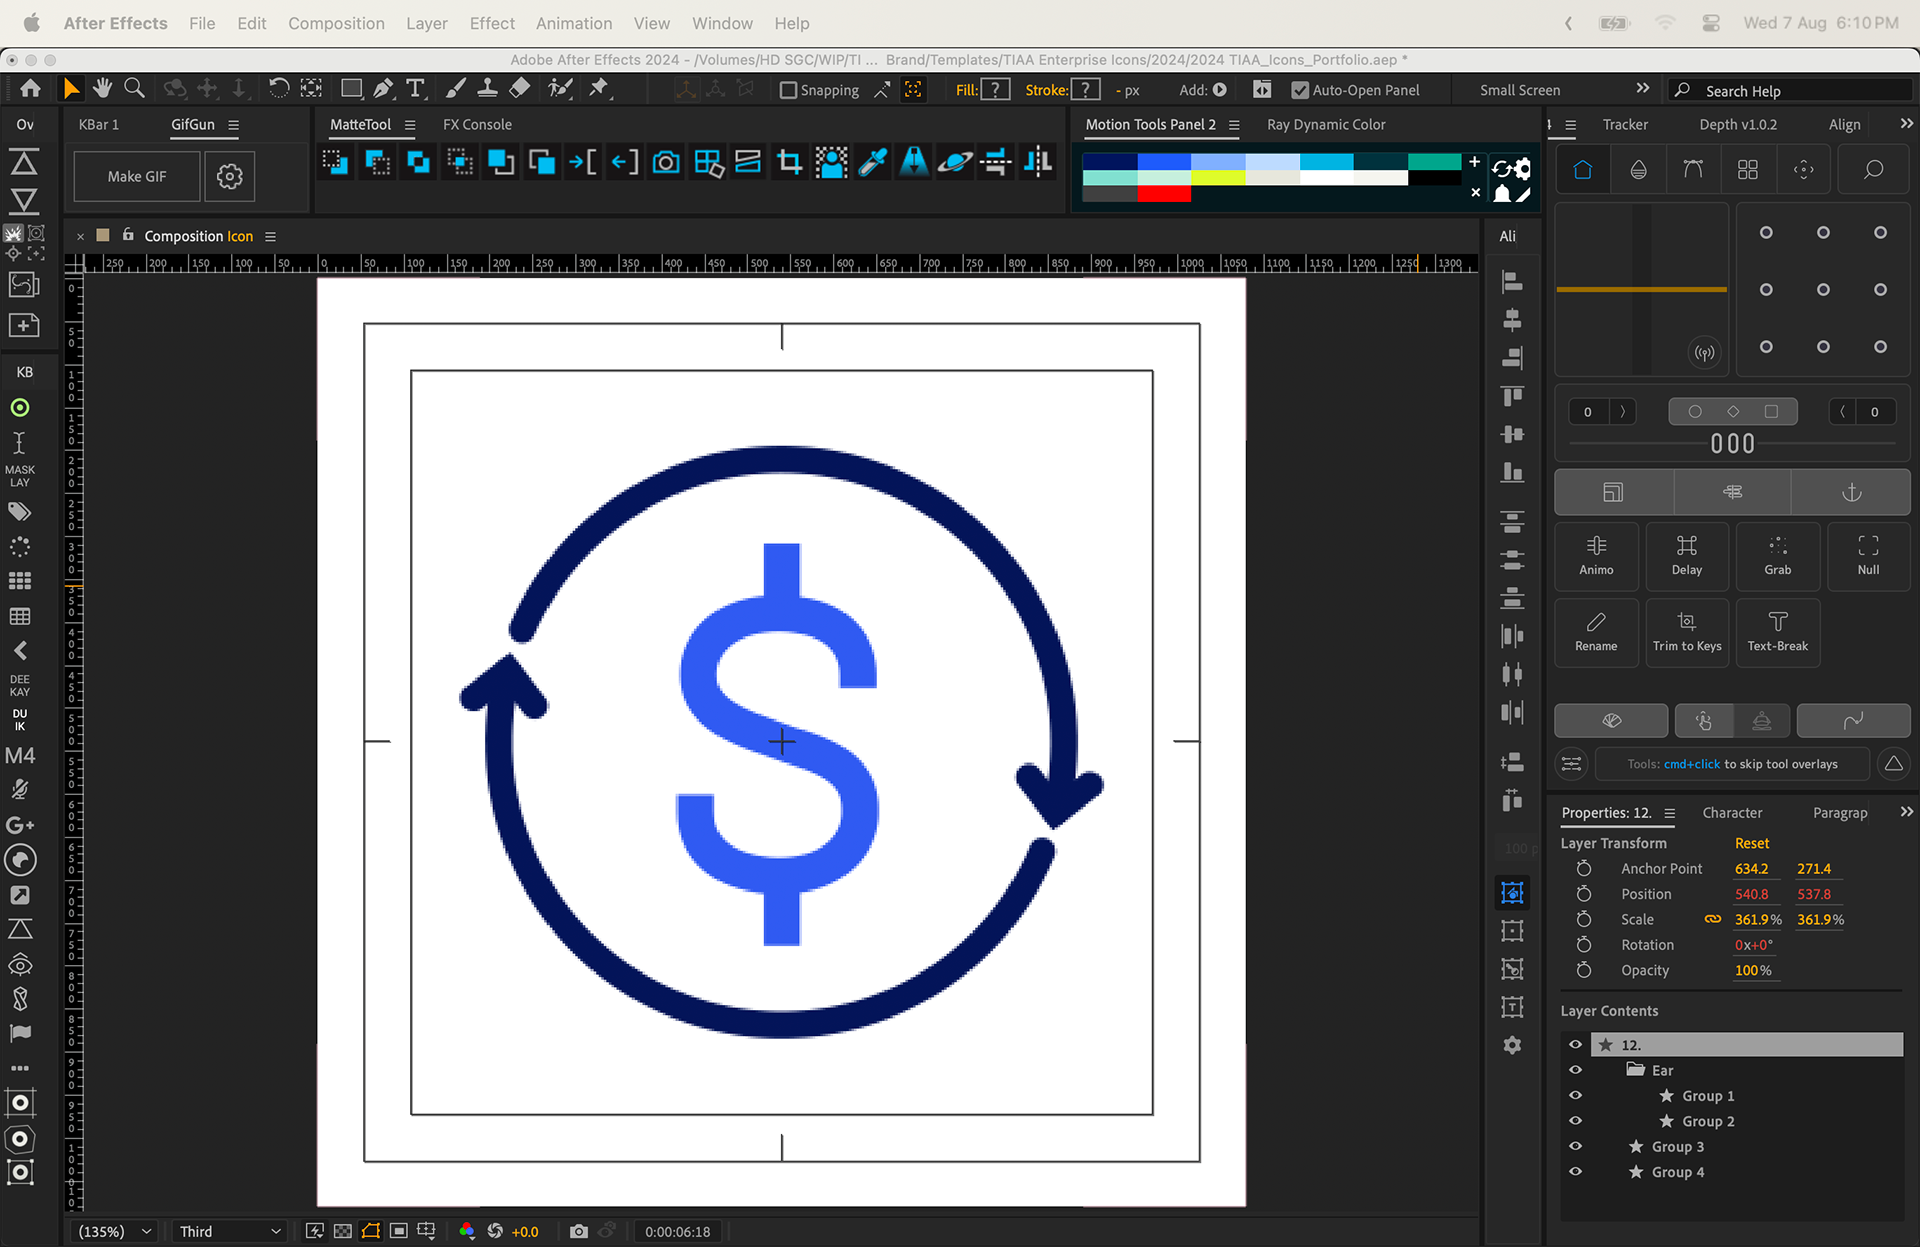Enable the Snapping checkbox
The height and width of the screenshot is (1247, 1920).
788,90
